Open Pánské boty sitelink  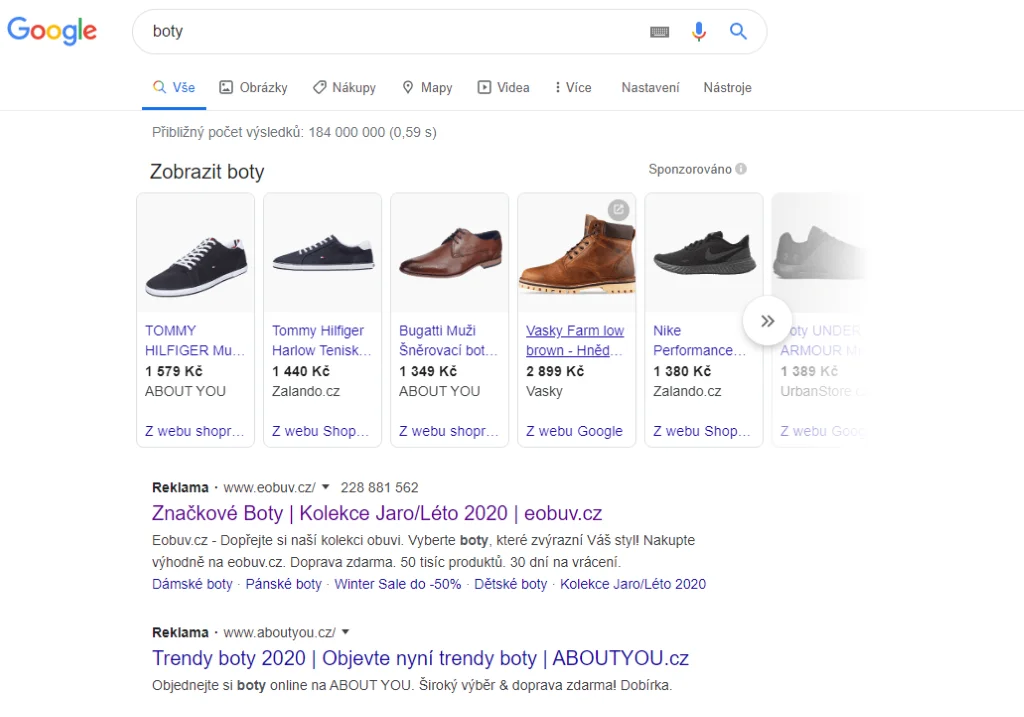[x=283, y=584]
